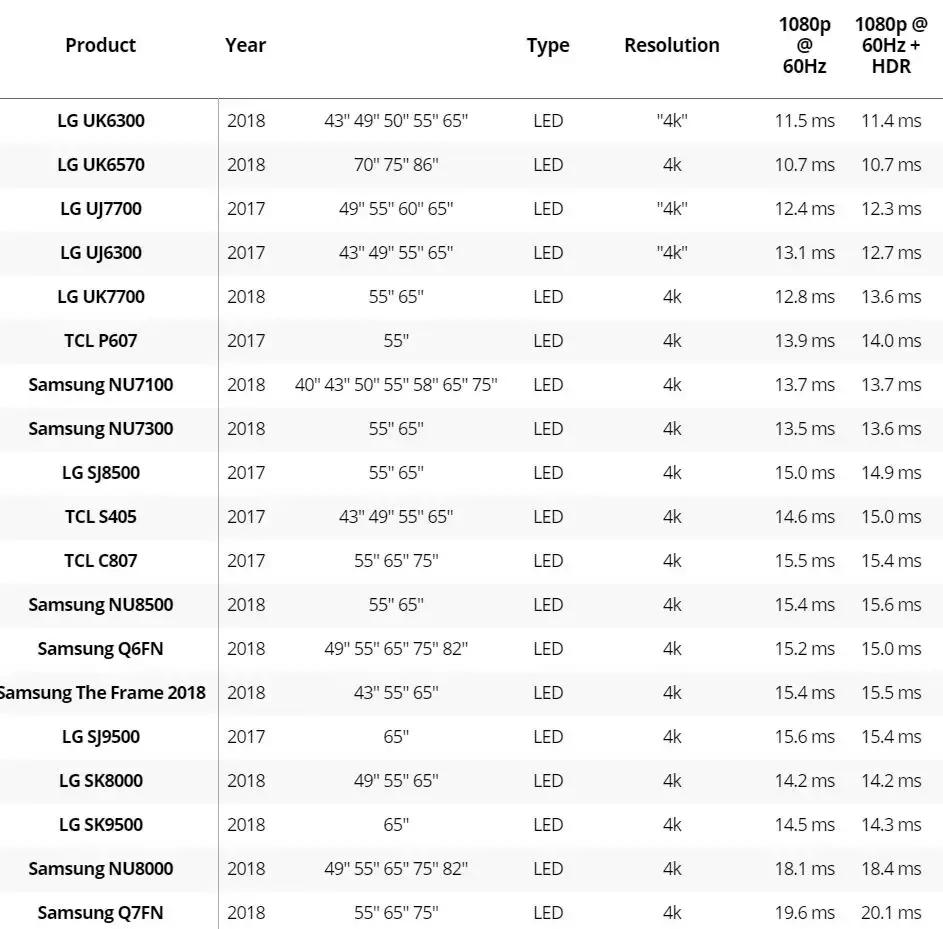Open the TCL P607 product link
Screen dimensions: 943x929
tap(100, 341)
